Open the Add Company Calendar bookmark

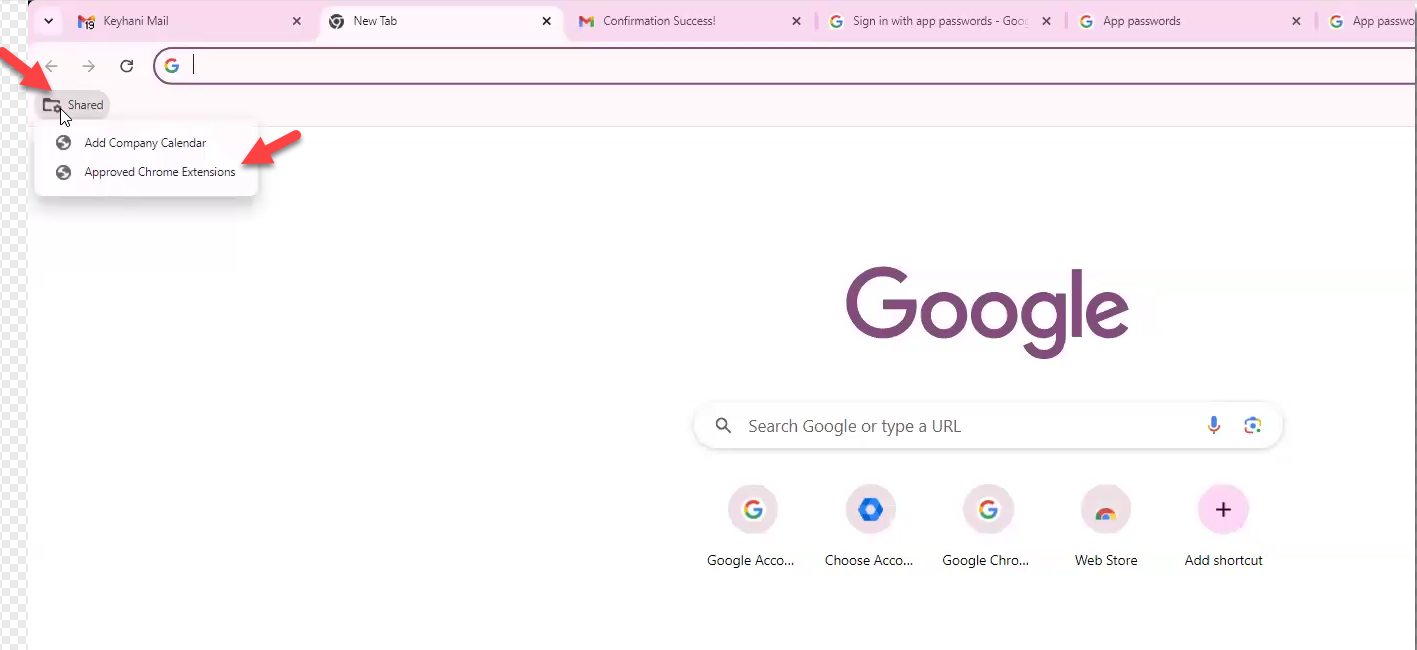[x=146, y=143]
